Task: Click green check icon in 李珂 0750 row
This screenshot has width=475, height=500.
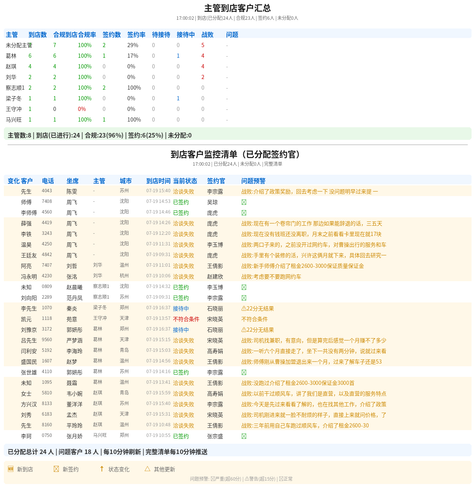Action: pos(244,436)
